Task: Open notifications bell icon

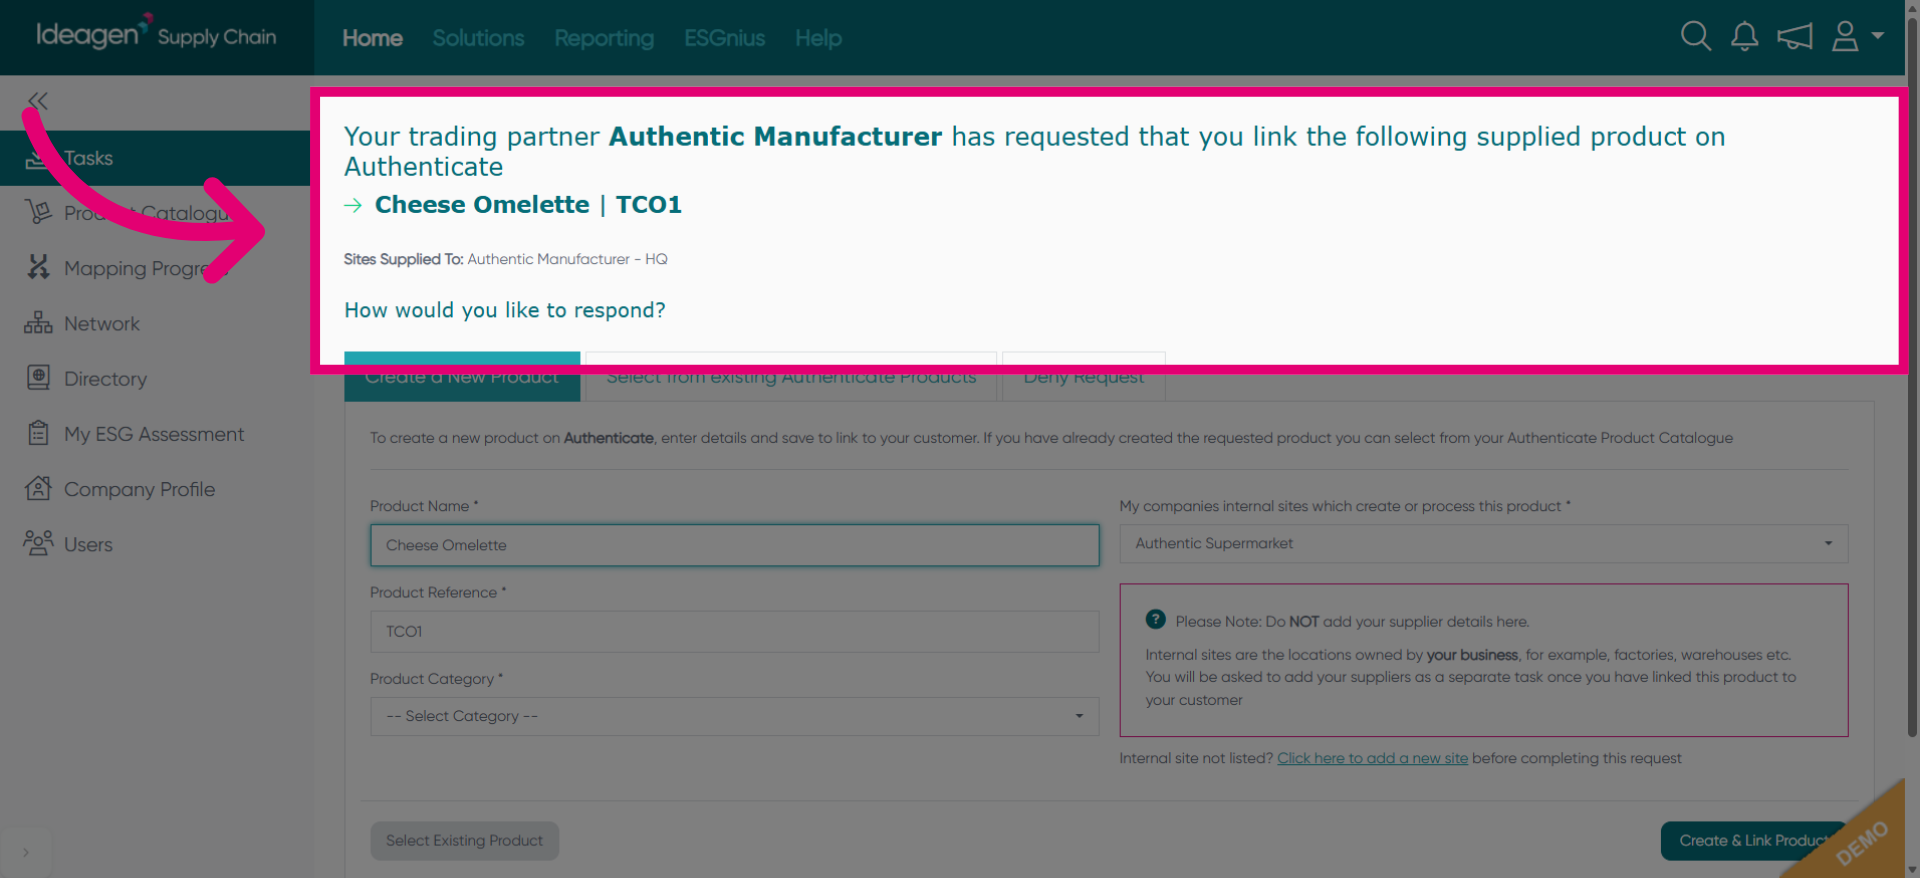Action: [x=1745, y=37]
